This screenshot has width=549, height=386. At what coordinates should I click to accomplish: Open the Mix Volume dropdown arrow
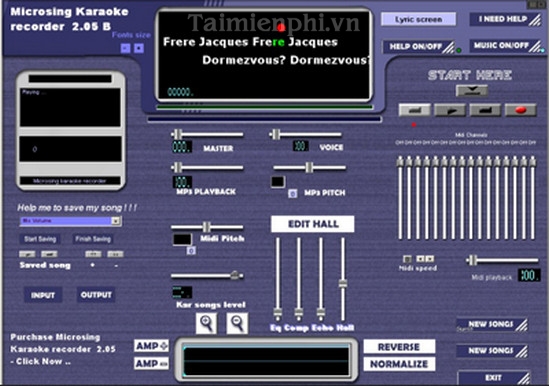coord(116,221)
